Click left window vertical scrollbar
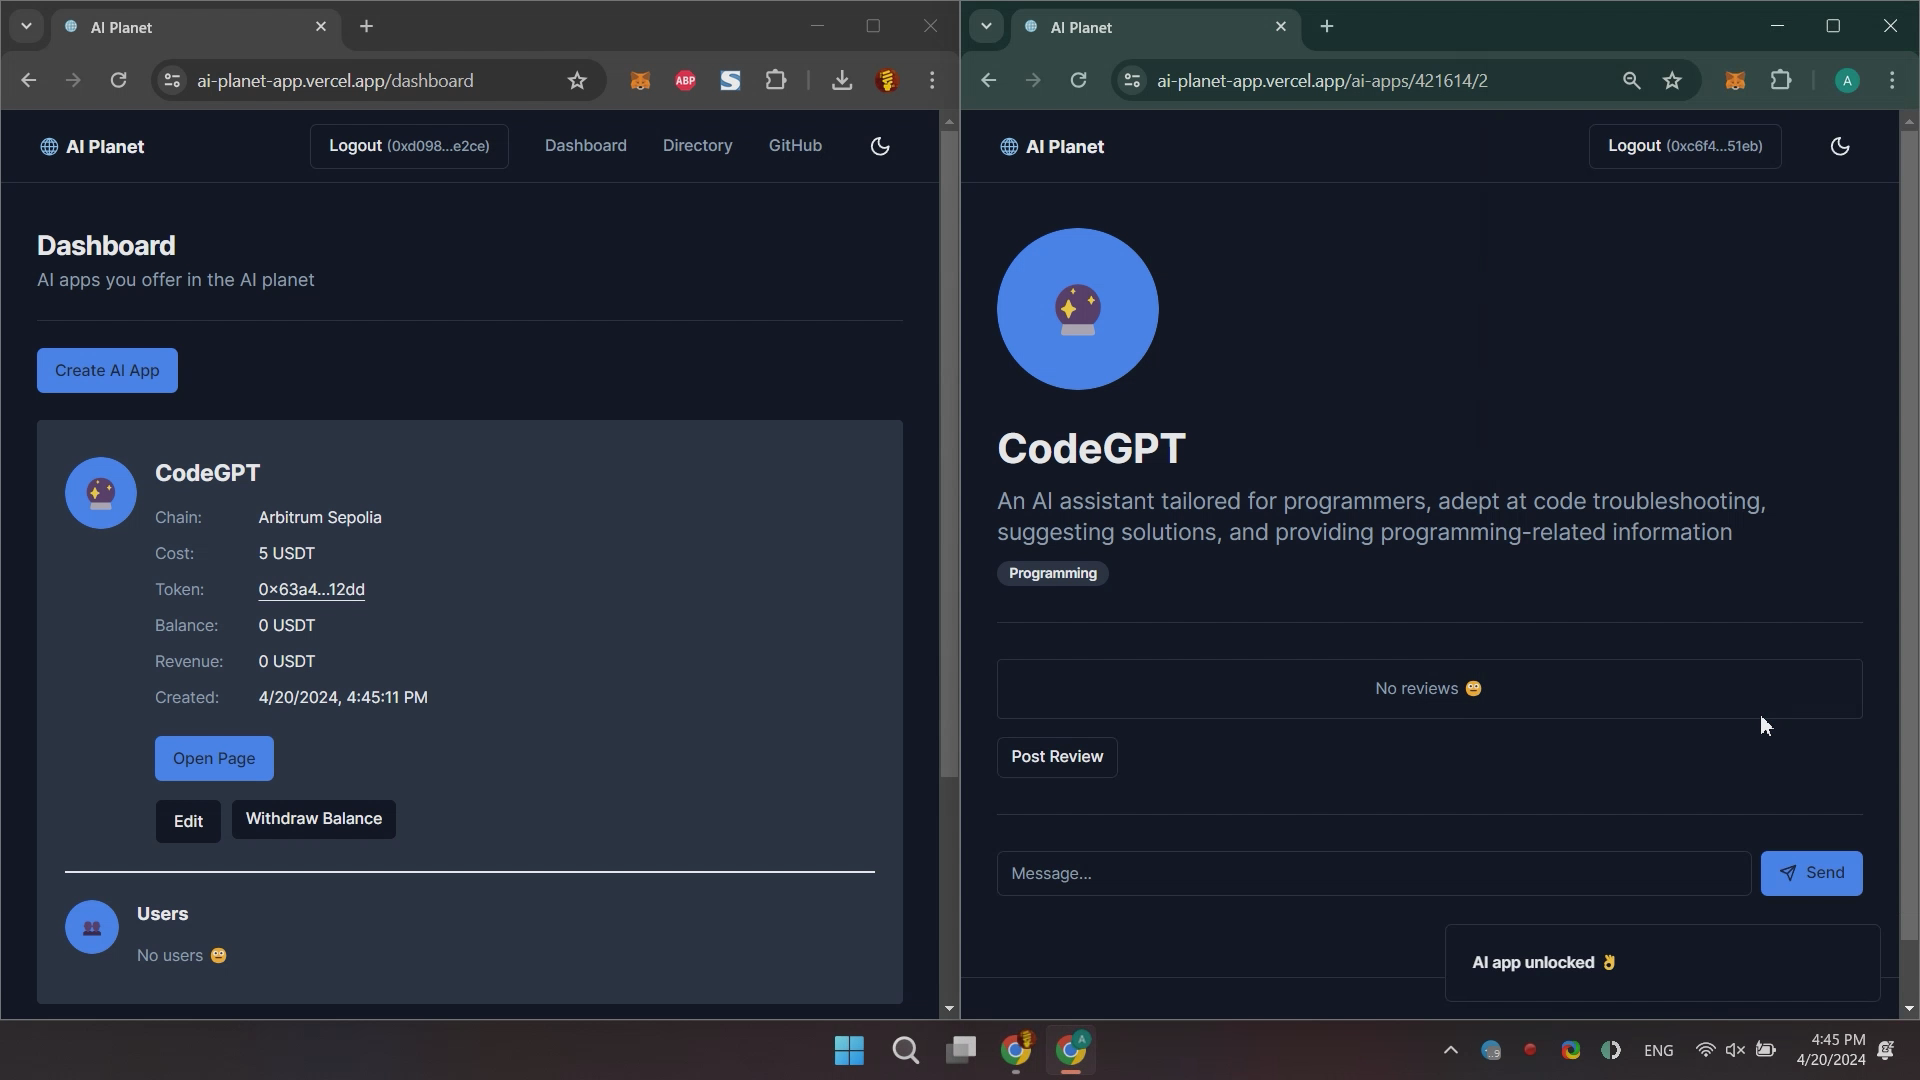1920x1080 pixels. (949, 454)
